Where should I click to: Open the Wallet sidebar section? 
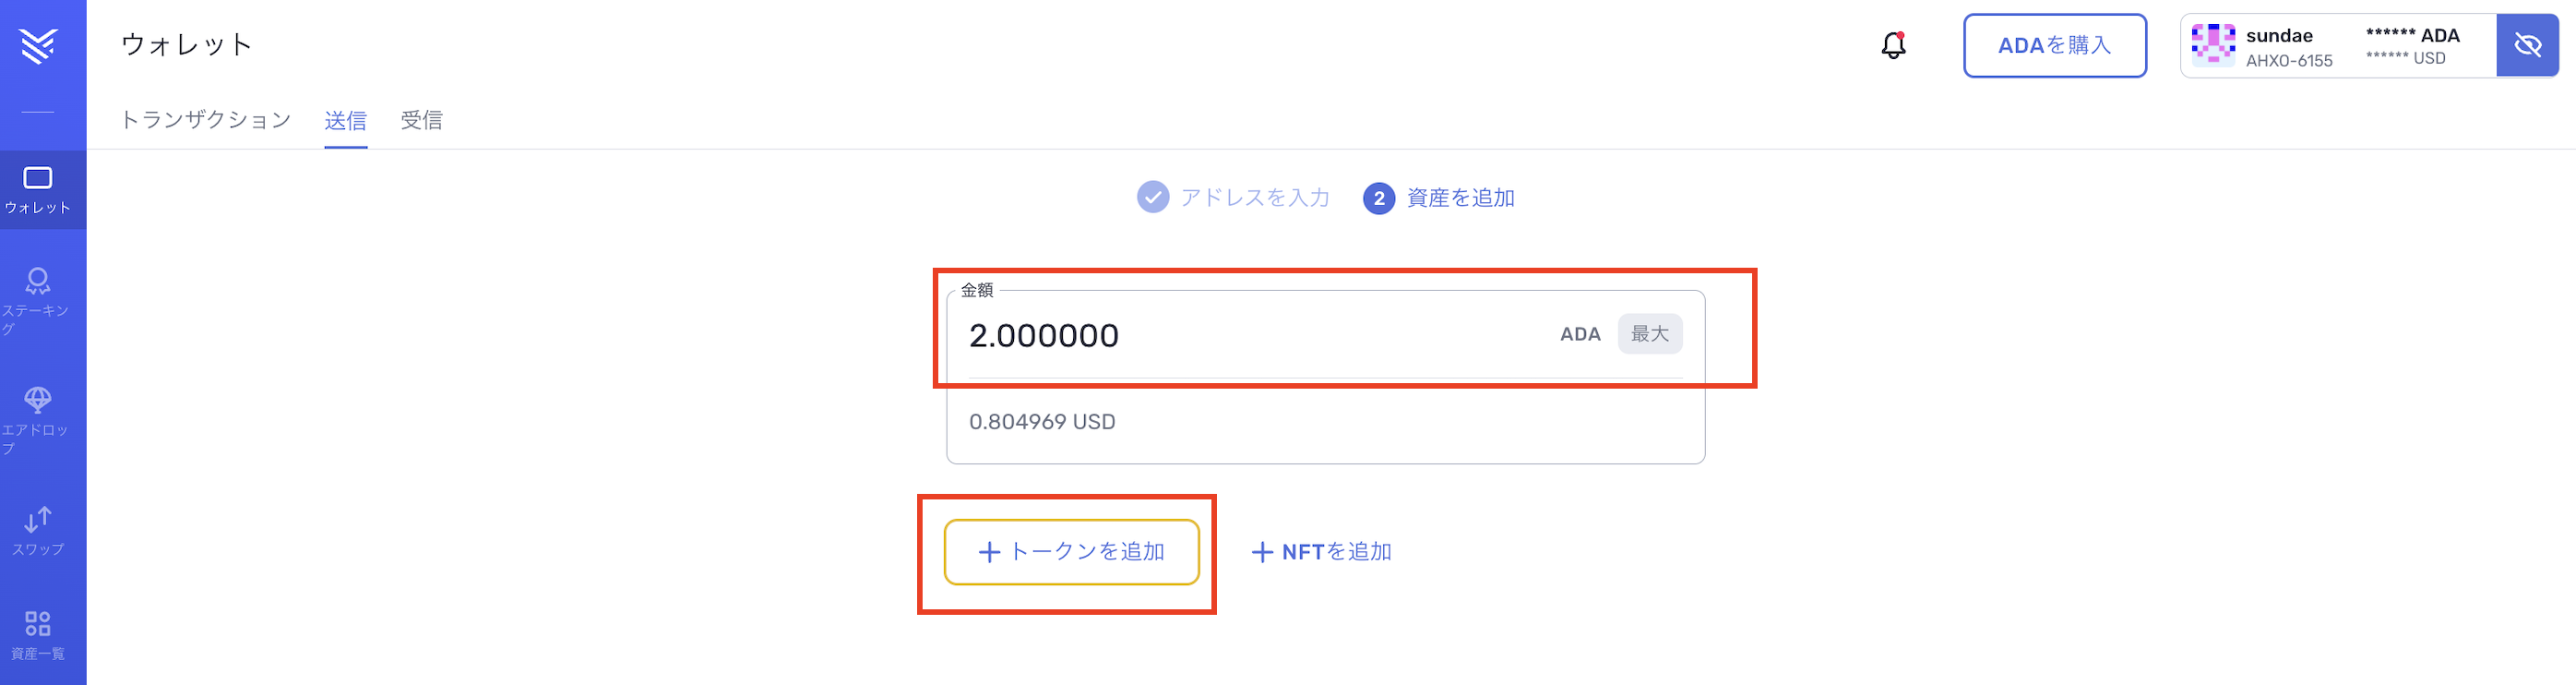(38, 190)
